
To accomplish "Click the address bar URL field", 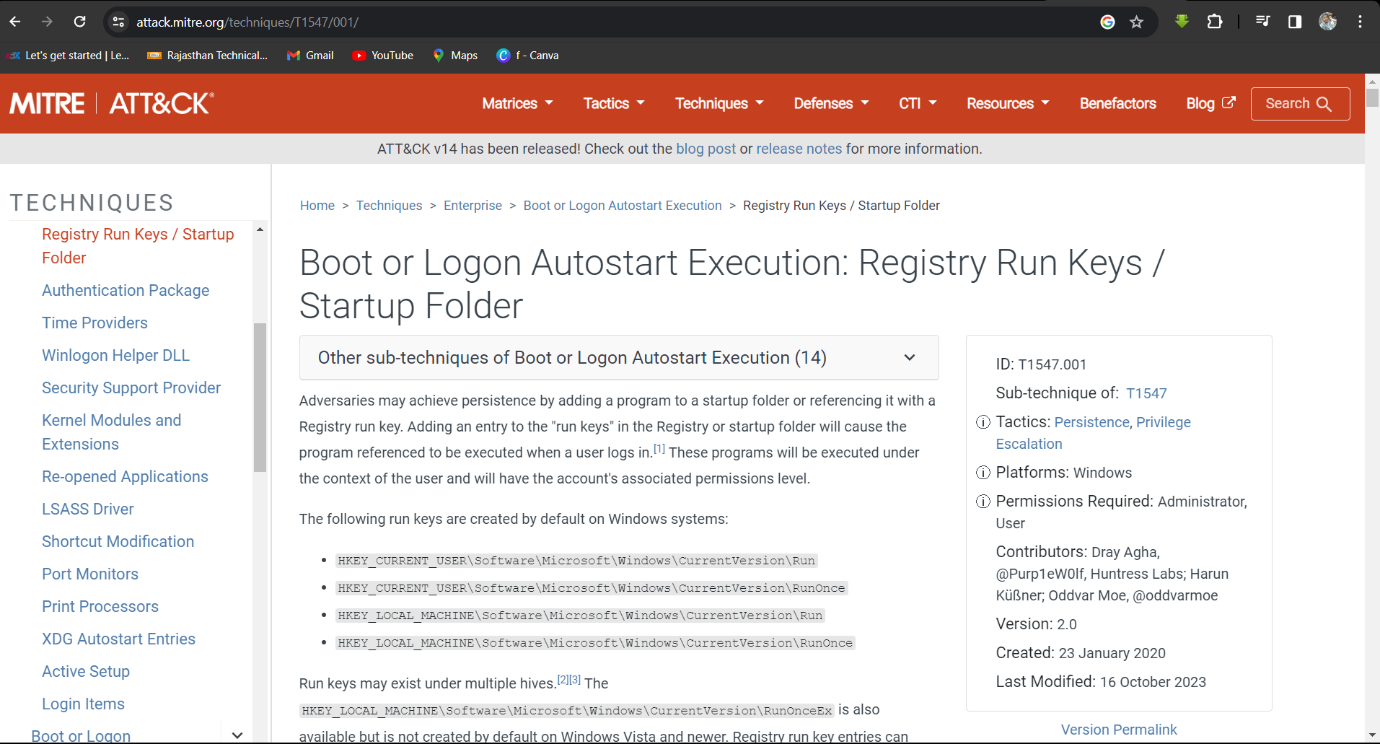I will point(600,22).
